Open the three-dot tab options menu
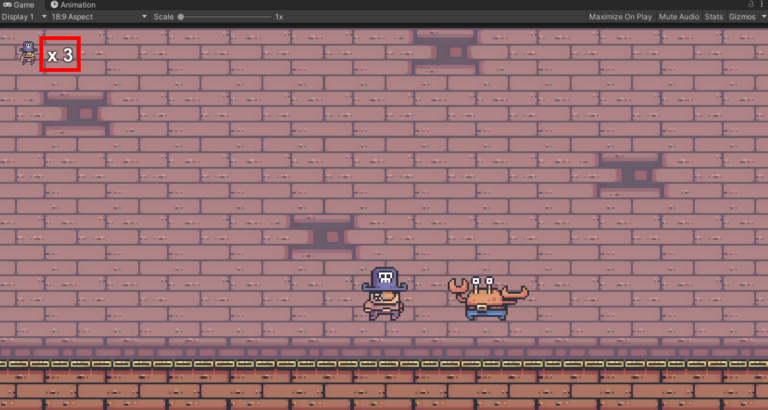The width and height of the screenshot is (768, 410). pos(763,4)
